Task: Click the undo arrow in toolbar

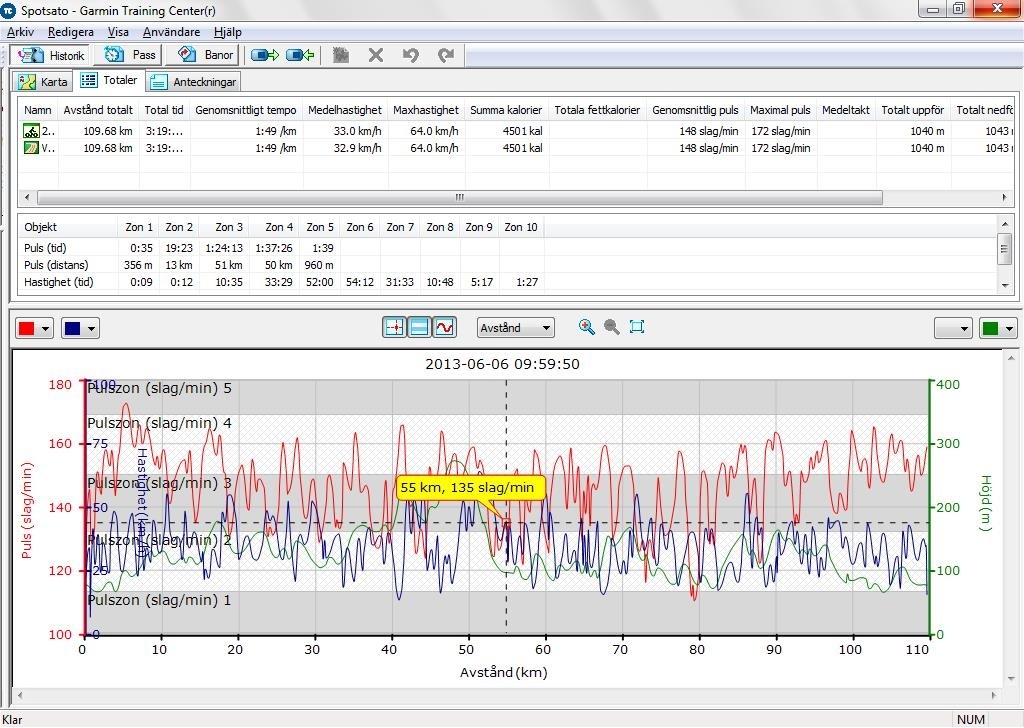Action: [x=410, y=55]
